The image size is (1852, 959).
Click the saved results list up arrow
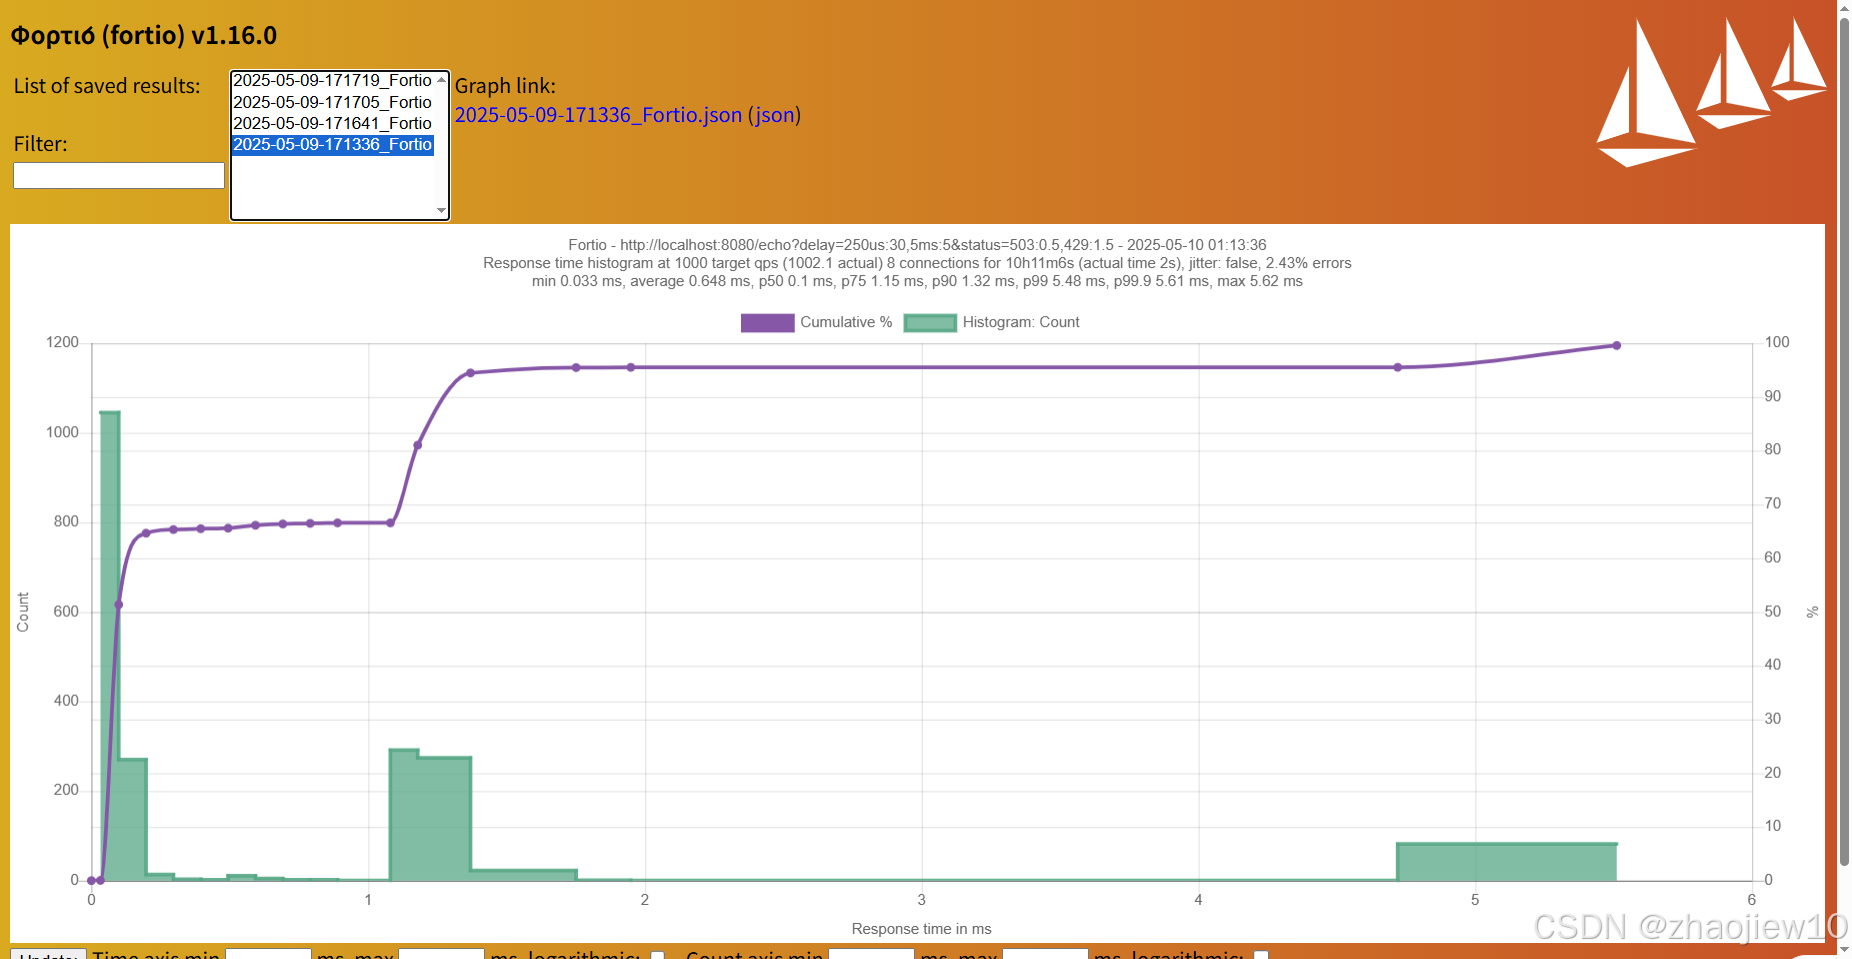441,79
